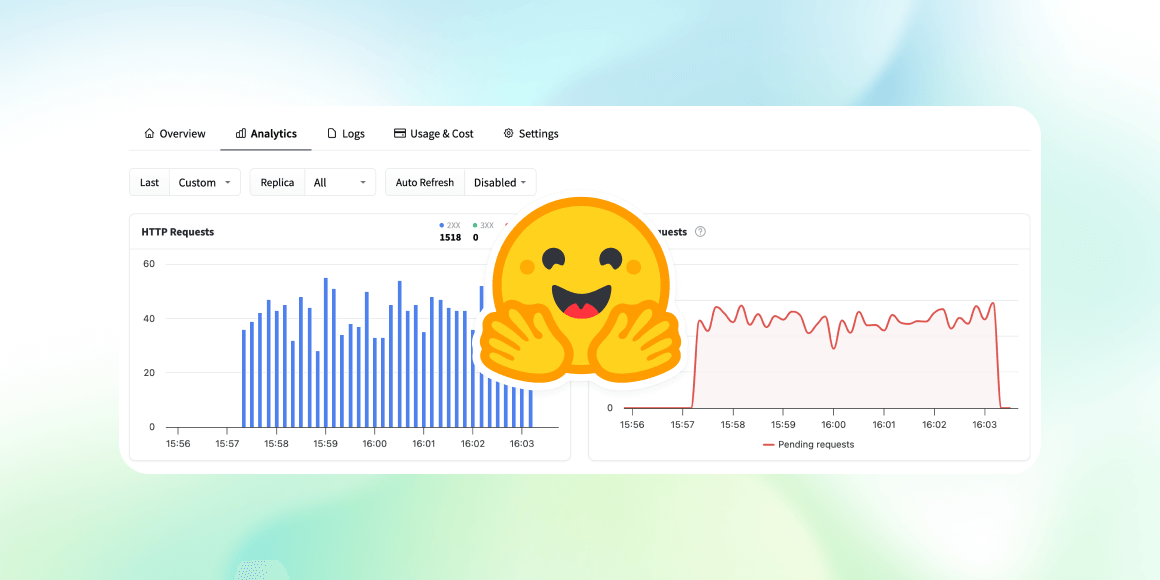The image size is (1160, 580).
Task: Open the help tooltip icon next to Pending Requests
Action: point(700,231)
